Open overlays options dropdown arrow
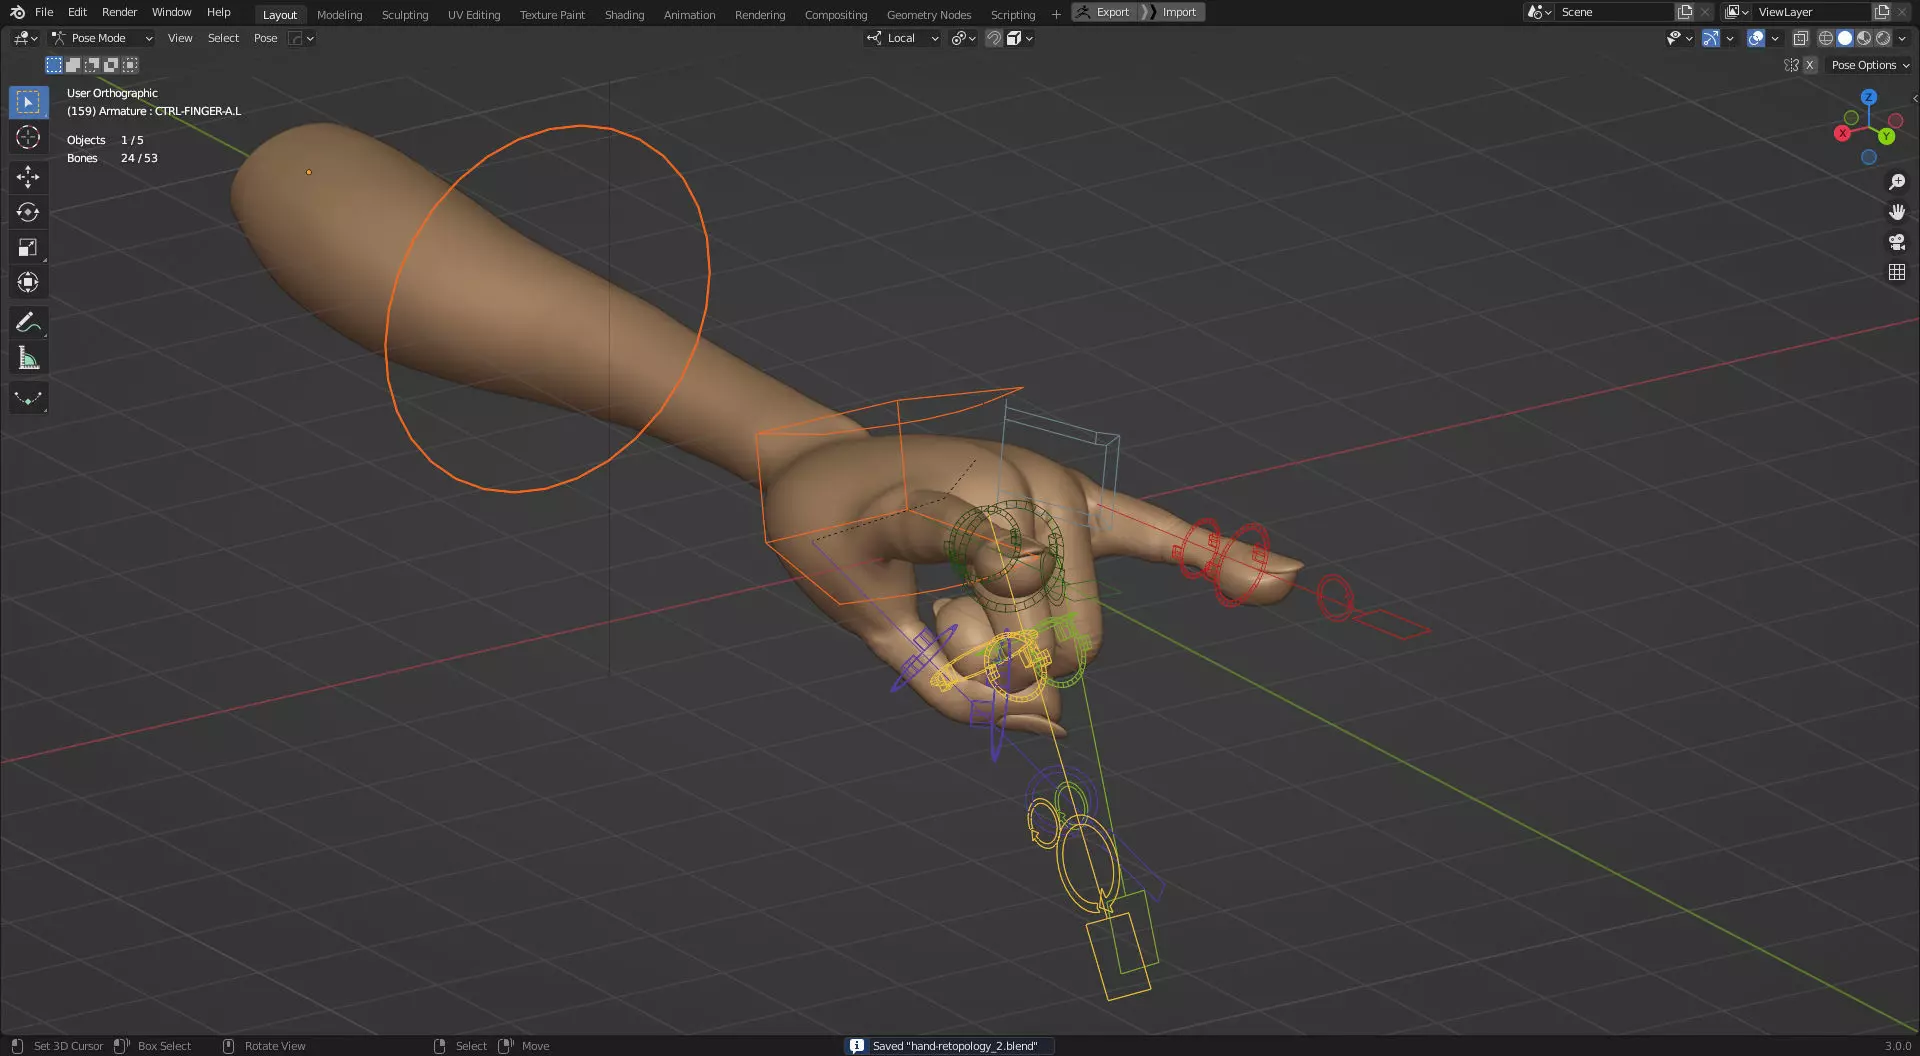This screenshot has width=1920, height=1056. coord(1775,38)
